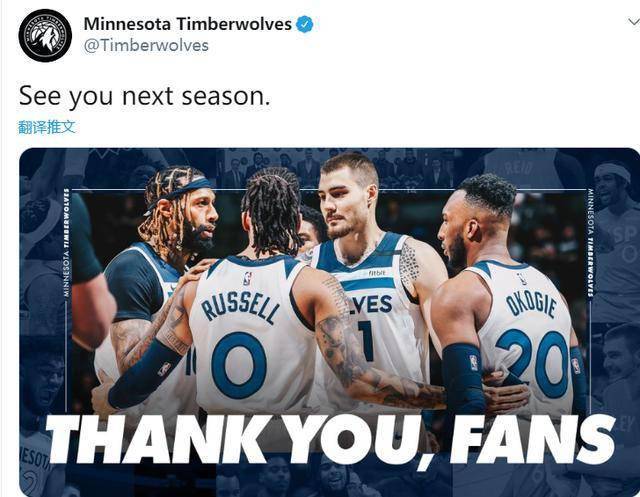Click the fitbit sponsor patch on jersey
Screen dimensions: 640x497
tap(377, 273)
